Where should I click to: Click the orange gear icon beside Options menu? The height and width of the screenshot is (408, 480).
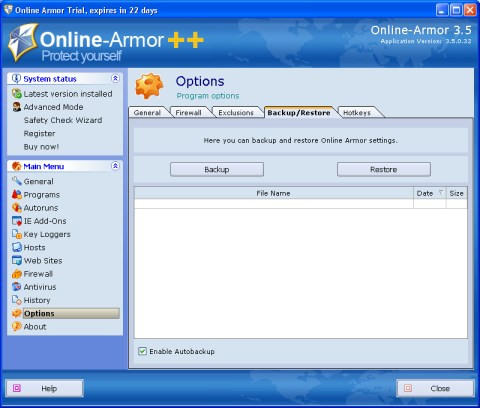(17, 313)
